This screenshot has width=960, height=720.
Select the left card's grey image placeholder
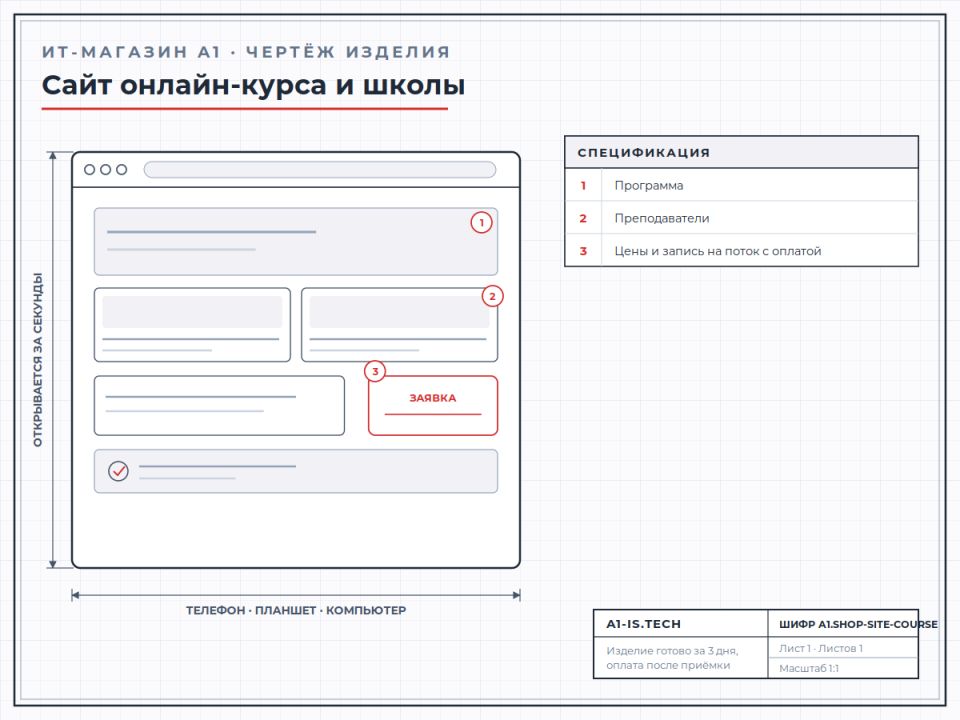tap(192, 312)
